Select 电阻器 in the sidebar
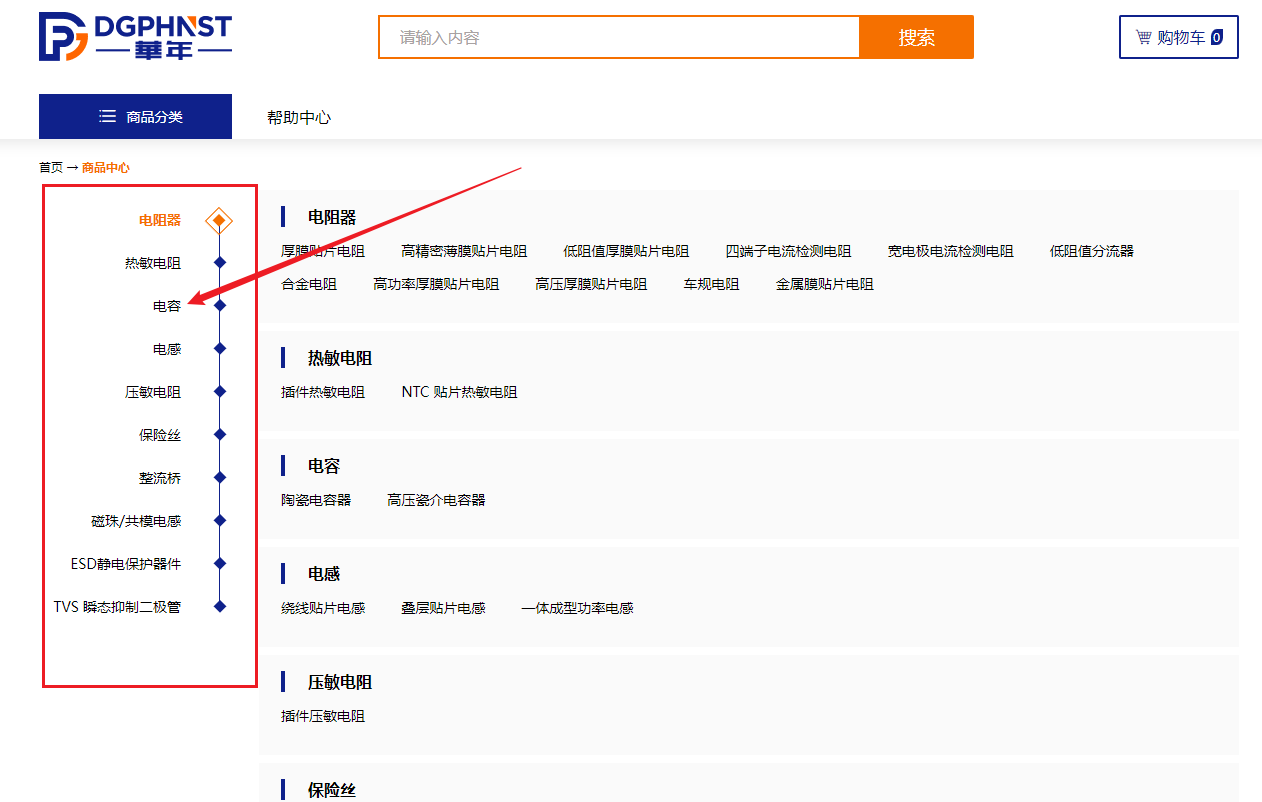The width and height of the screenshot is (1262, 802). click(160, 220)
